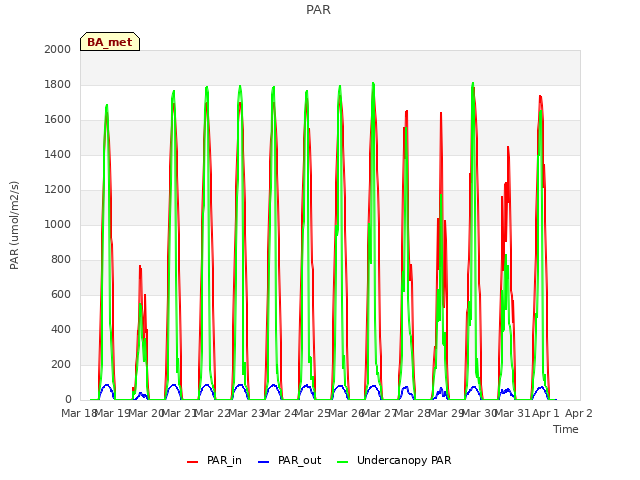This screenshot has height=480, width=640.
Task: Click the green Undercanopy PAR legend swatch
Action: [x=343, y=462]
